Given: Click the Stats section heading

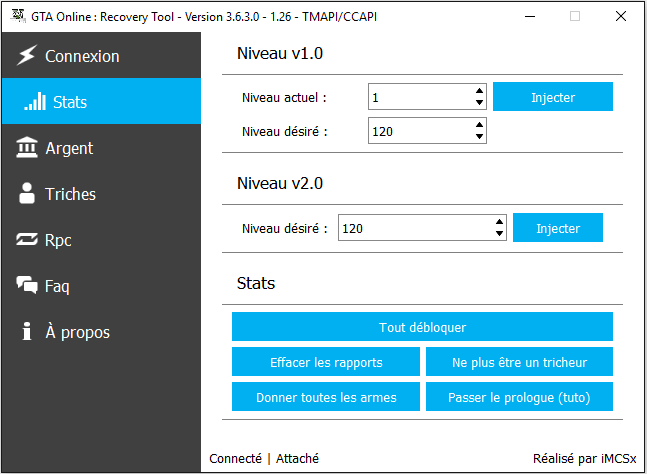Looking at the screenshot, I should pyautogui.click(x=256, y=283).
